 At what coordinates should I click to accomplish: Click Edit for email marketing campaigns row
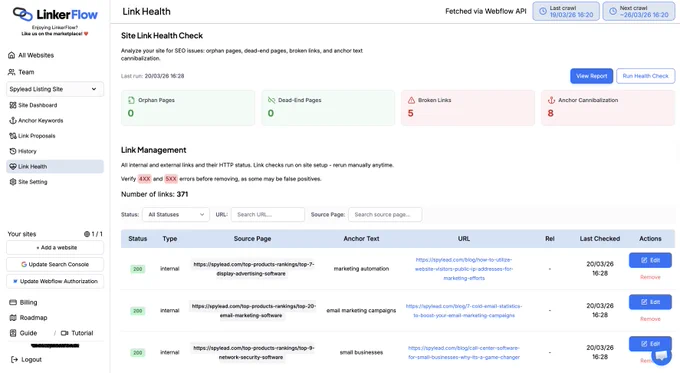[x=650, y=302]
